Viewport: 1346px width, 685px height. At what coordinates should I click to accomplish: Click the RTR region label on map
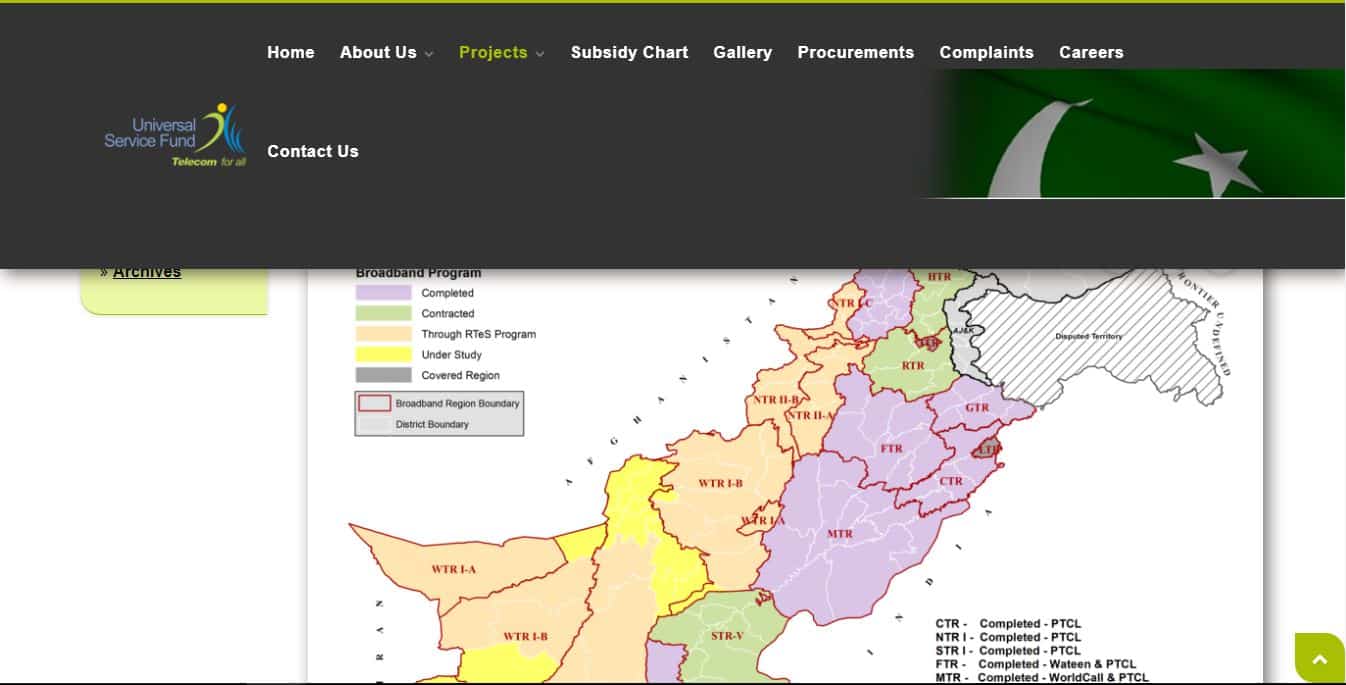click(x=913, y=366)
